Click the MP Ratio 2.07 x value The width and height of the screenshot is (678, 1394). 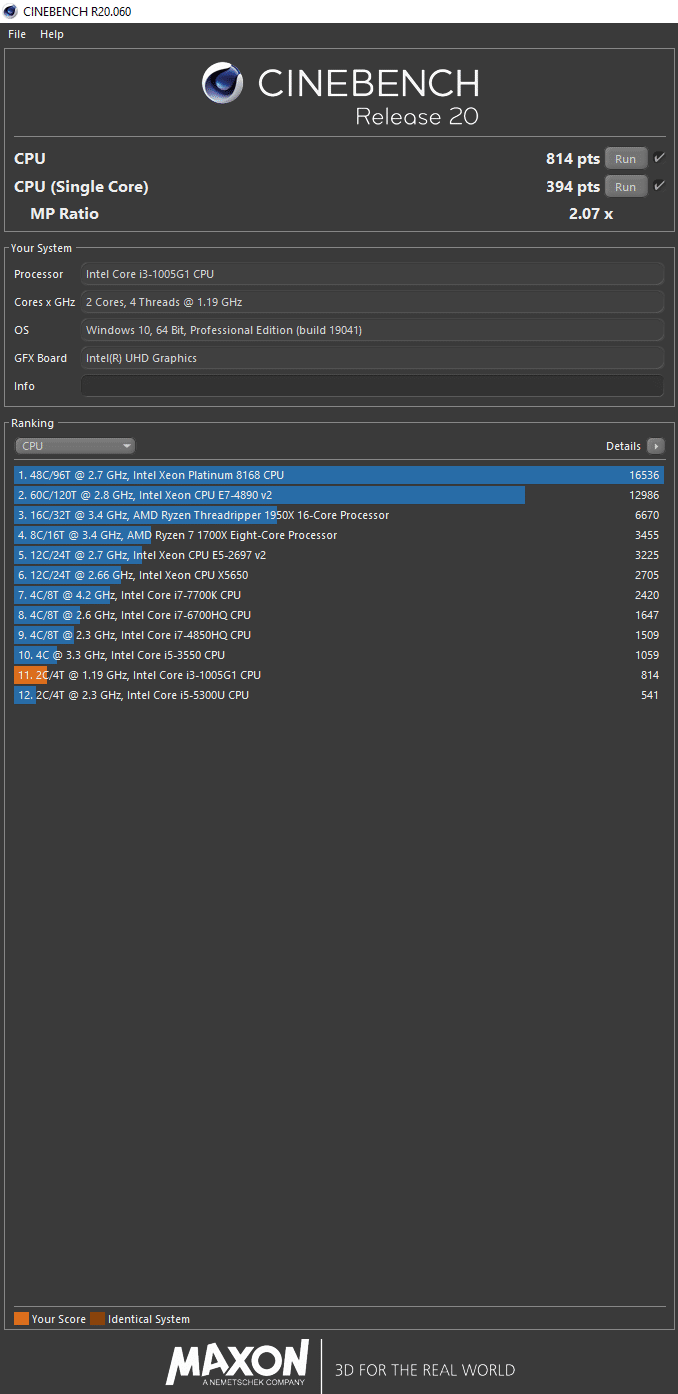click(x=591, y=214)
